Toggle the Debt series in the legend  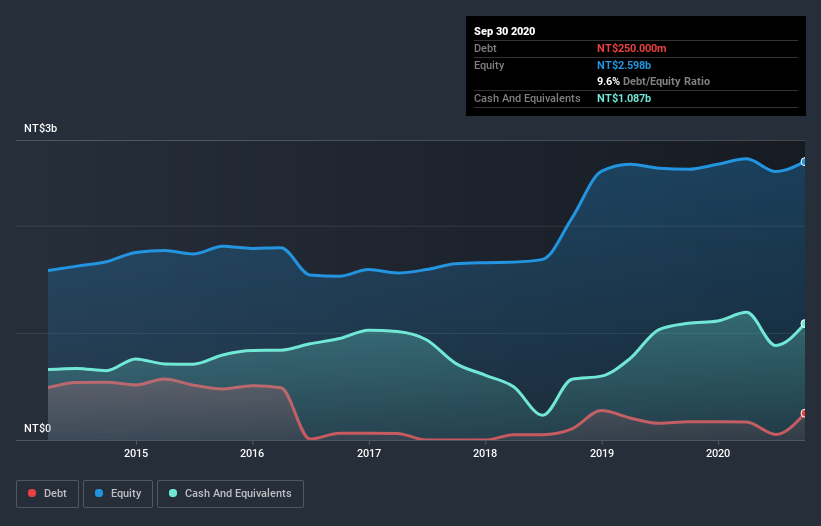tap(48, 494)
